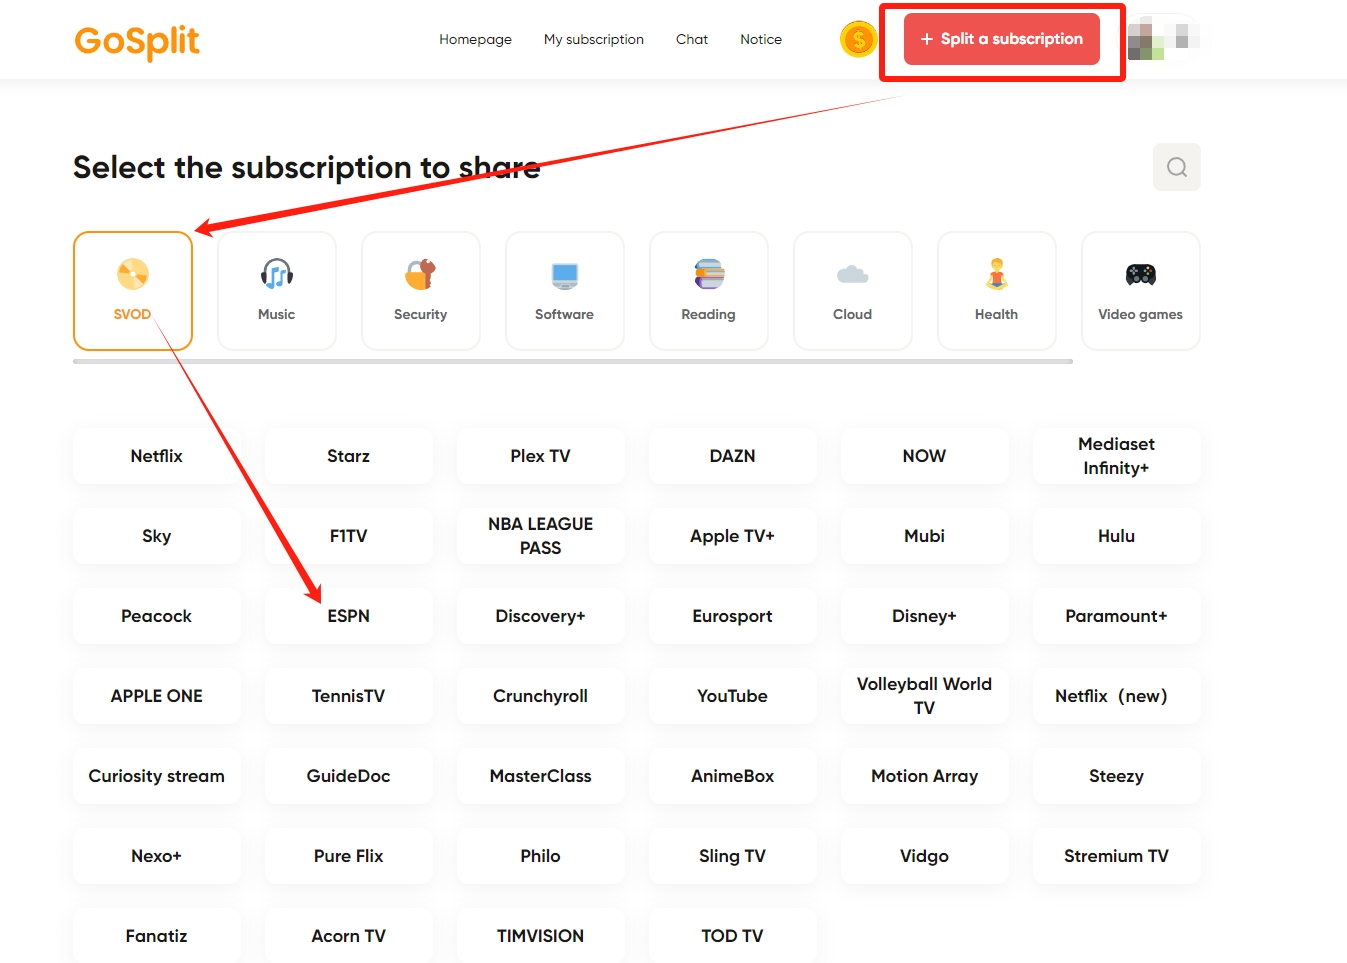The image size is (1347, 963).
Task: Pick Philo service
Action: [x=541, y=856]
